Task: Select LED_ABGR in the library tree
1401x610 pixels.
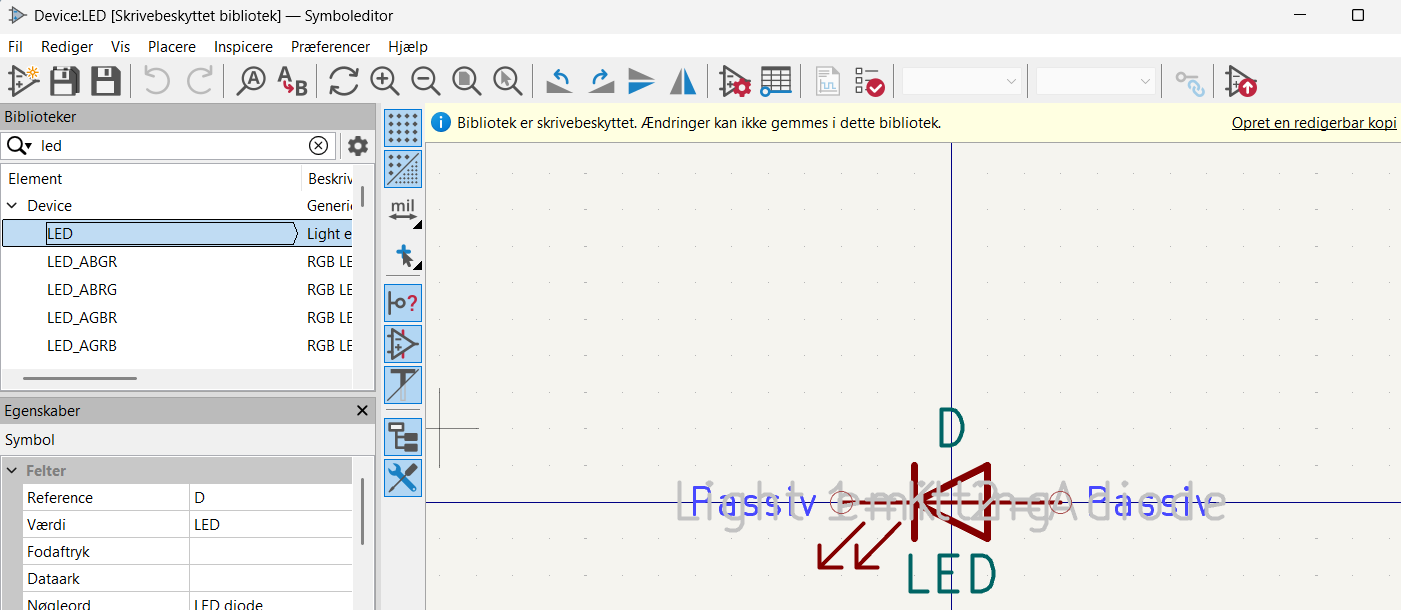Action: (82, 262)
